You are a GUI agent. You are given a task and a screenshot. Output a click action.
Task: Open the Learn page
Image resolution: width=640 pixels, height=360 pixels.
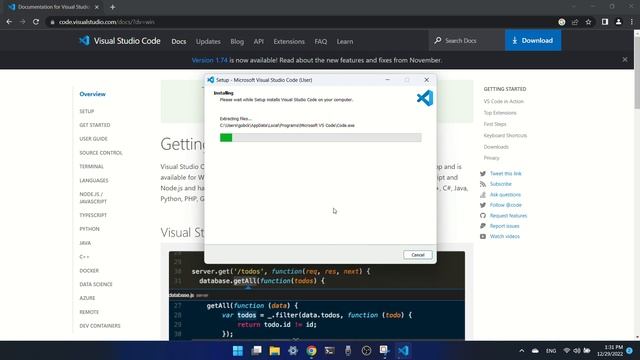pyautogui.click(x=344, y=41)
